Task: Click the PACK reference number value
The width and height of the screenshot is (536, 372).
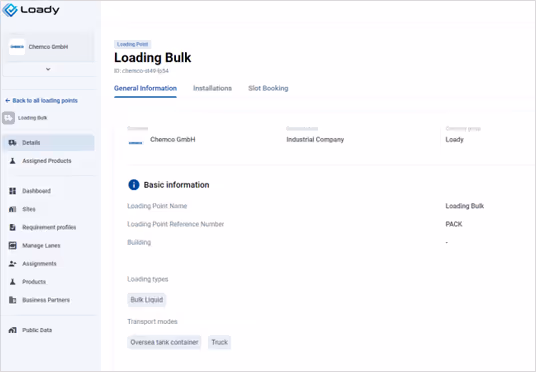Action: coord(454,224)
